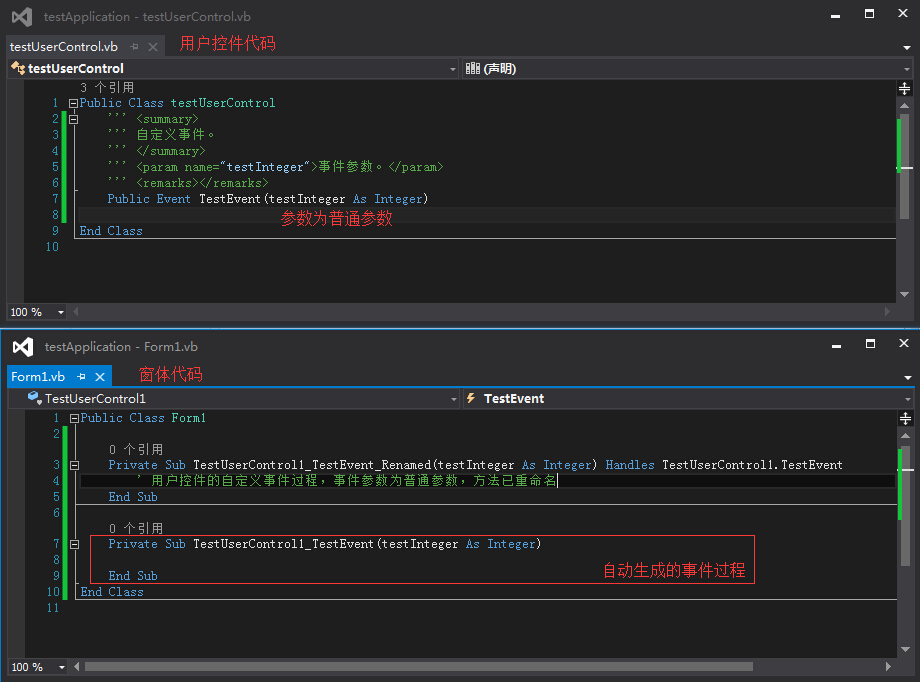Click the 'Public Event TestEvent' code line

coord(268,199)
